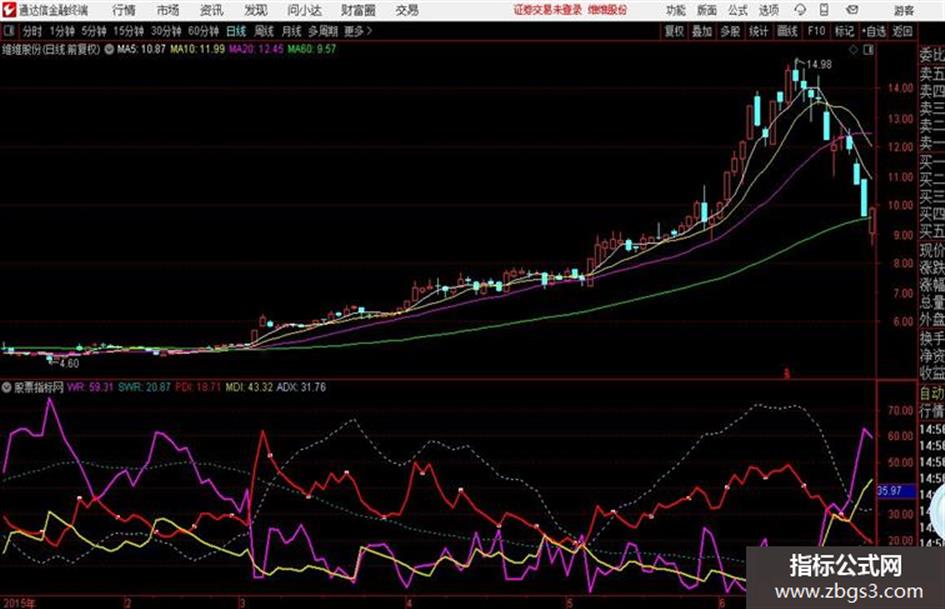Click the MA5: 10.87 label
Viewport: 945px width, 609px height.
coord(141,49)
